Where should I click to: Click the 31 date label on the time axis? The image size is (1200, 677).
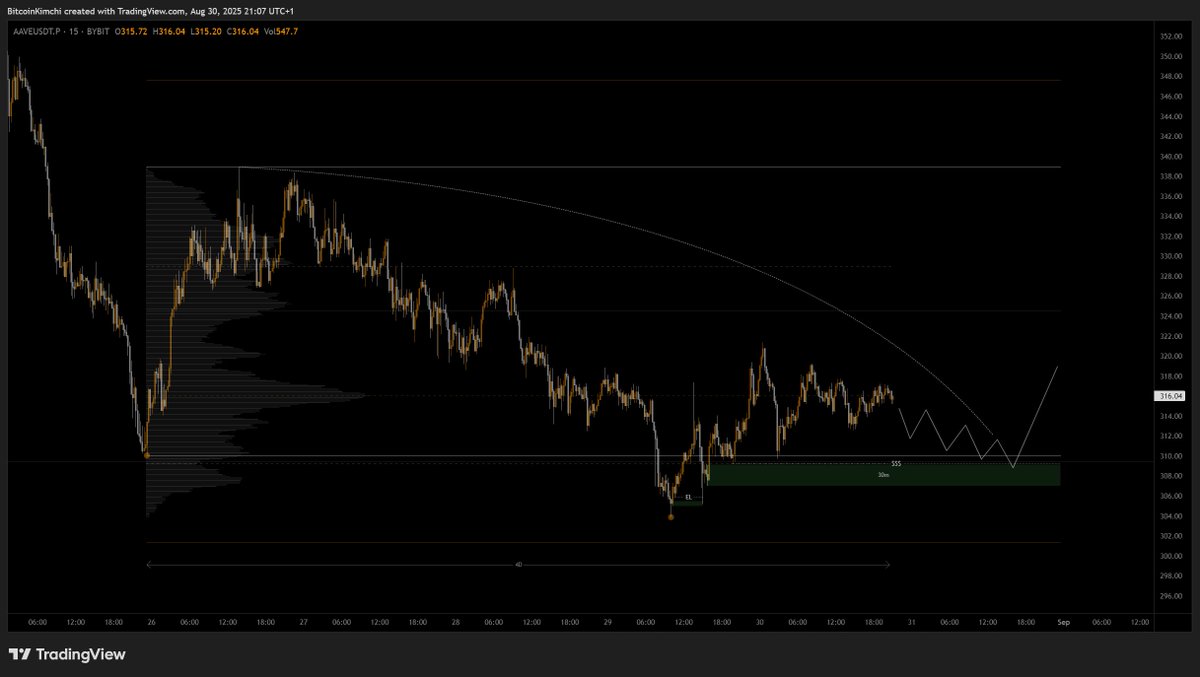[x=912, y=622]
